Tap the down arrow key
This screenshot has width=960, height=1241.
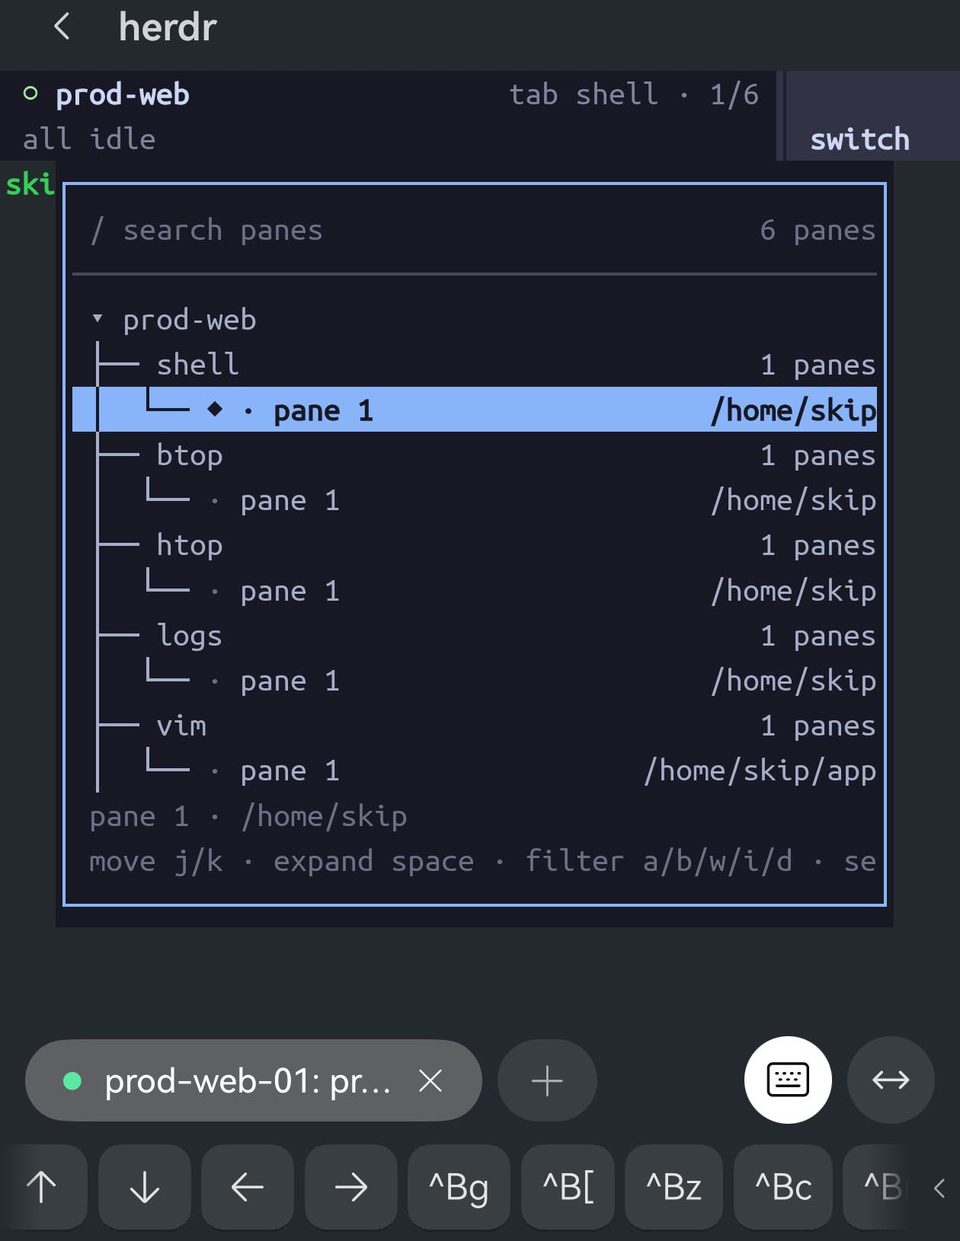pos(145,1187)
